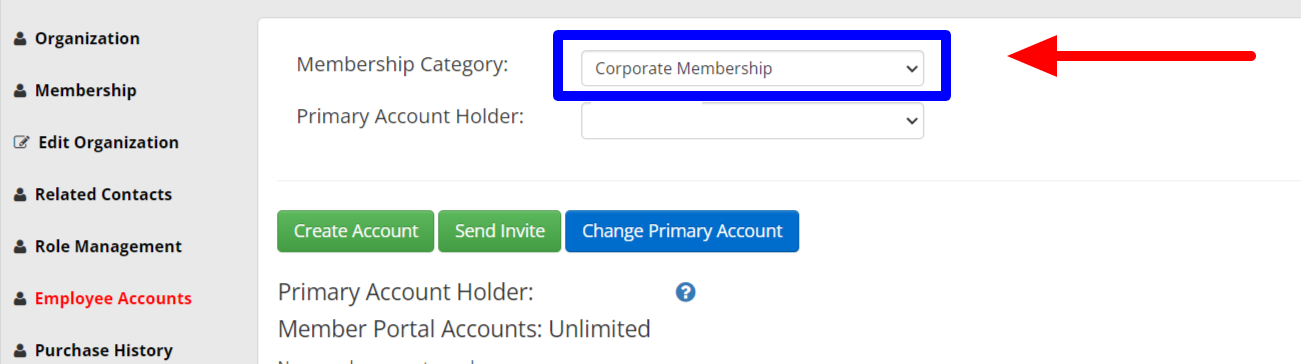This screenshot has height=364, width=1301.
Task: Open Related Contacts from the sidebar
Action: (x=103, y=195)
